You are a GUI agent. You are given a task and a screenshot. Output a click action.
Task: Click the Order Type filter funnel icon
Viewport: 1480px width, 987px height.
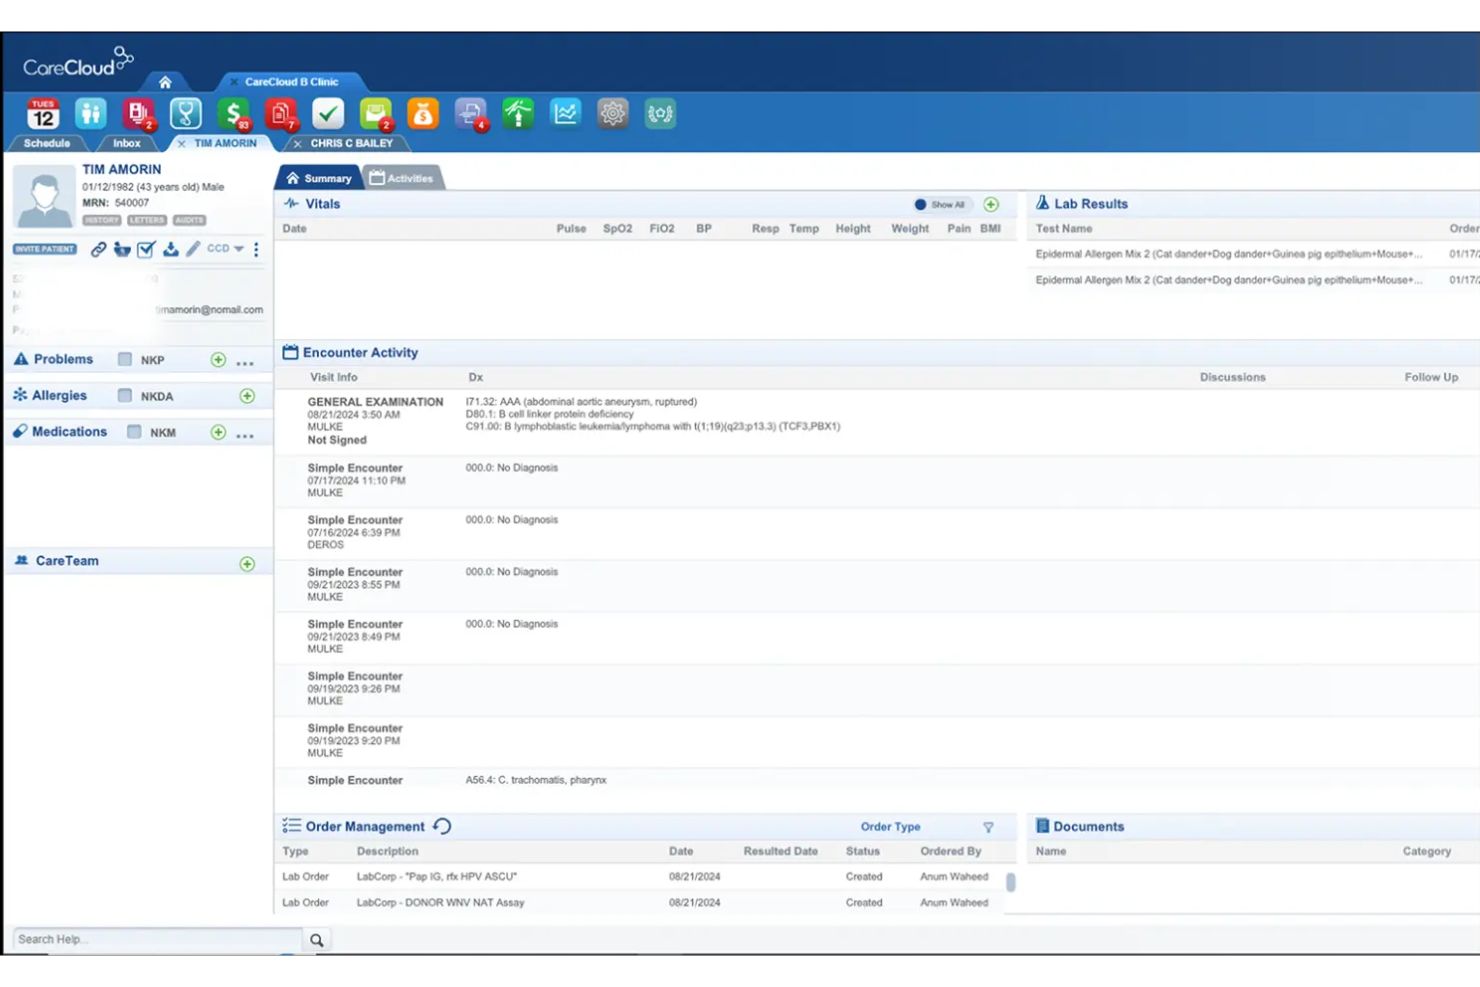click(x=988, y=827)
